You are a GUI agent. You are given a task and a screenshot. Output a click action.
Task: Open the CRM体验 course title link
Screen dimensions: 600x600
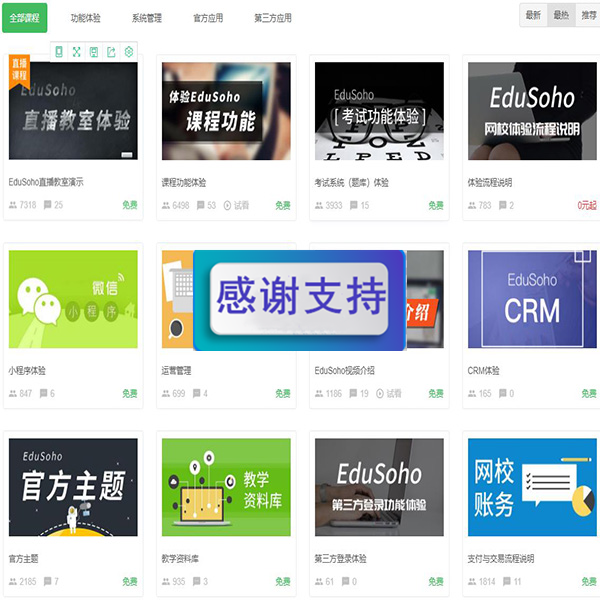coord(484,370)
